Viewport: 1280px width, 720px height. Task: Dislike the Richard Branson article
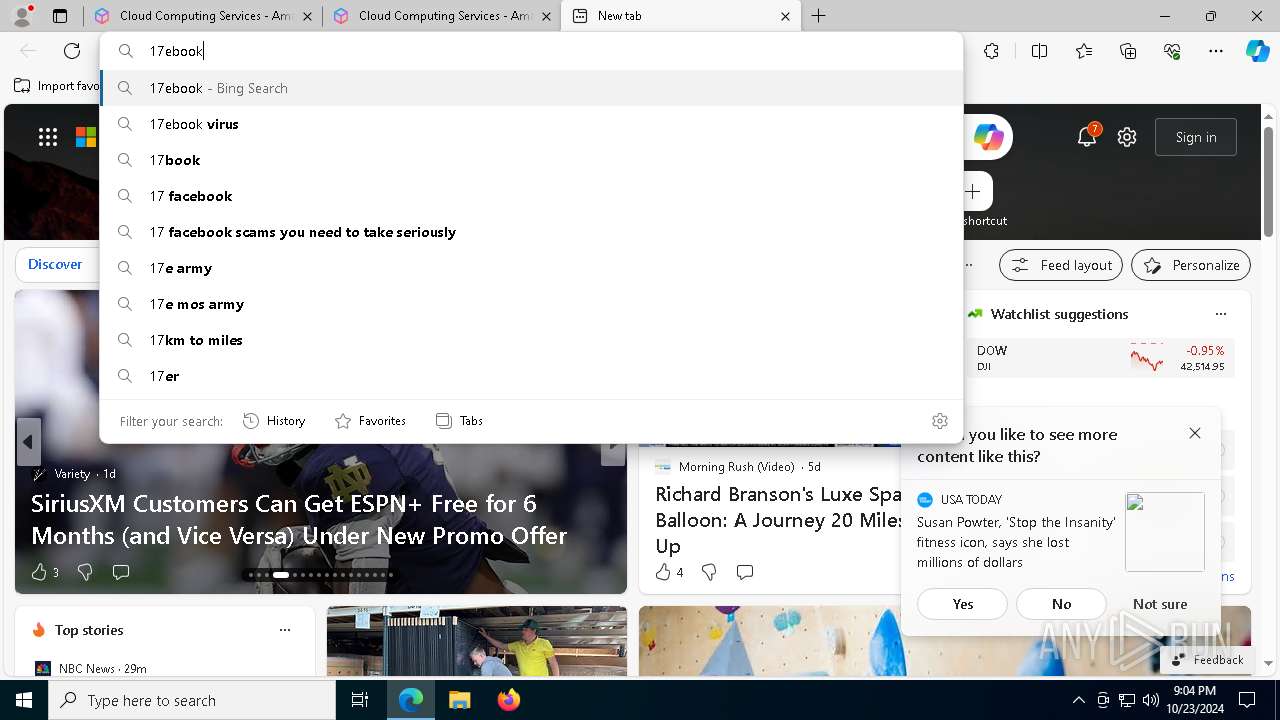(709, 572)
